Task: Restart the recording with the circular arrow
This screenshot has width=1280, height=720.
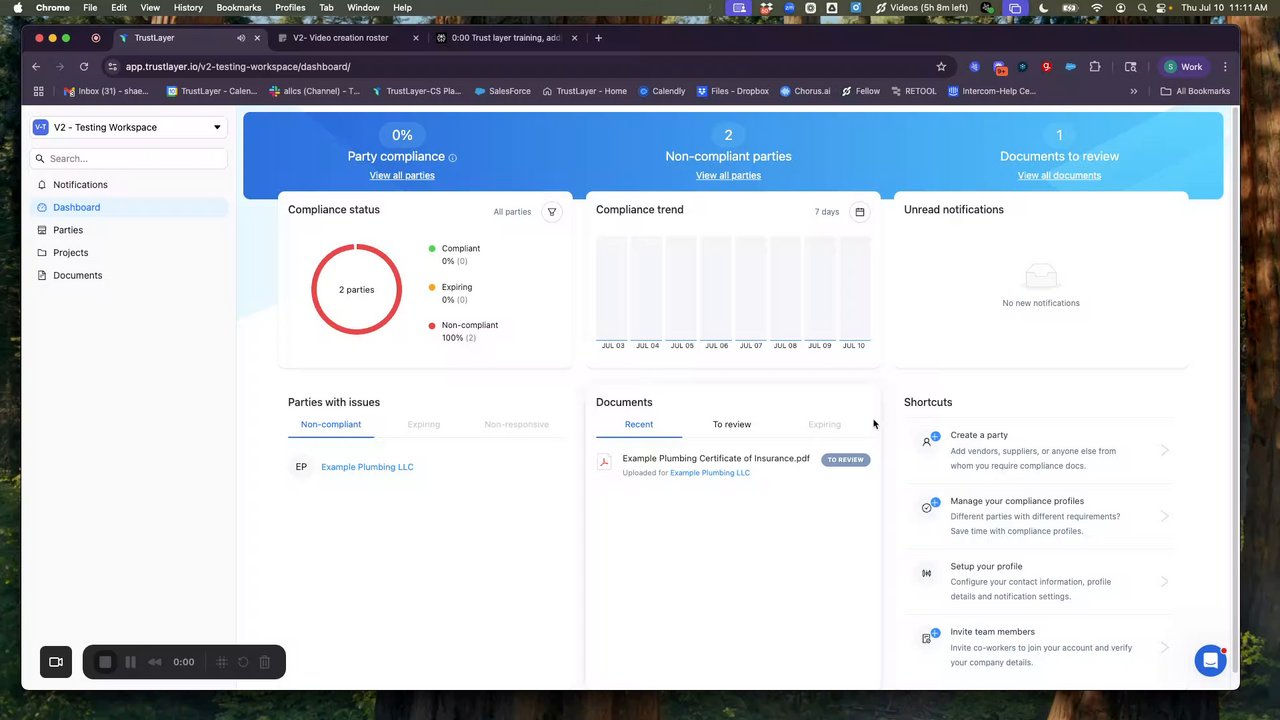Action: pos(243,662)
